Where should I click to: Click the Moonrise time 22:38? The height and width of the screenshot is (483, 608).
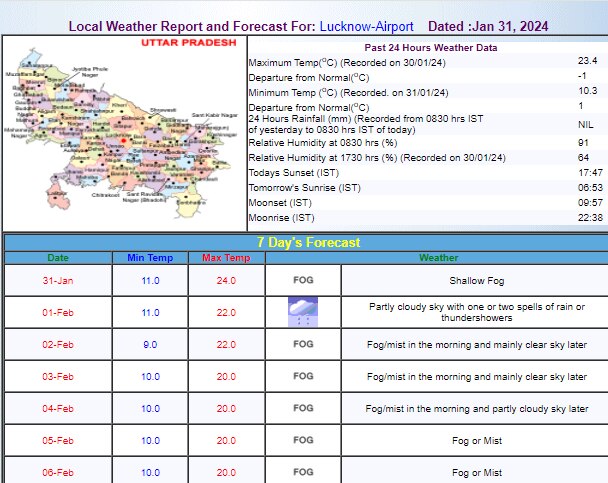coord(590,218)
